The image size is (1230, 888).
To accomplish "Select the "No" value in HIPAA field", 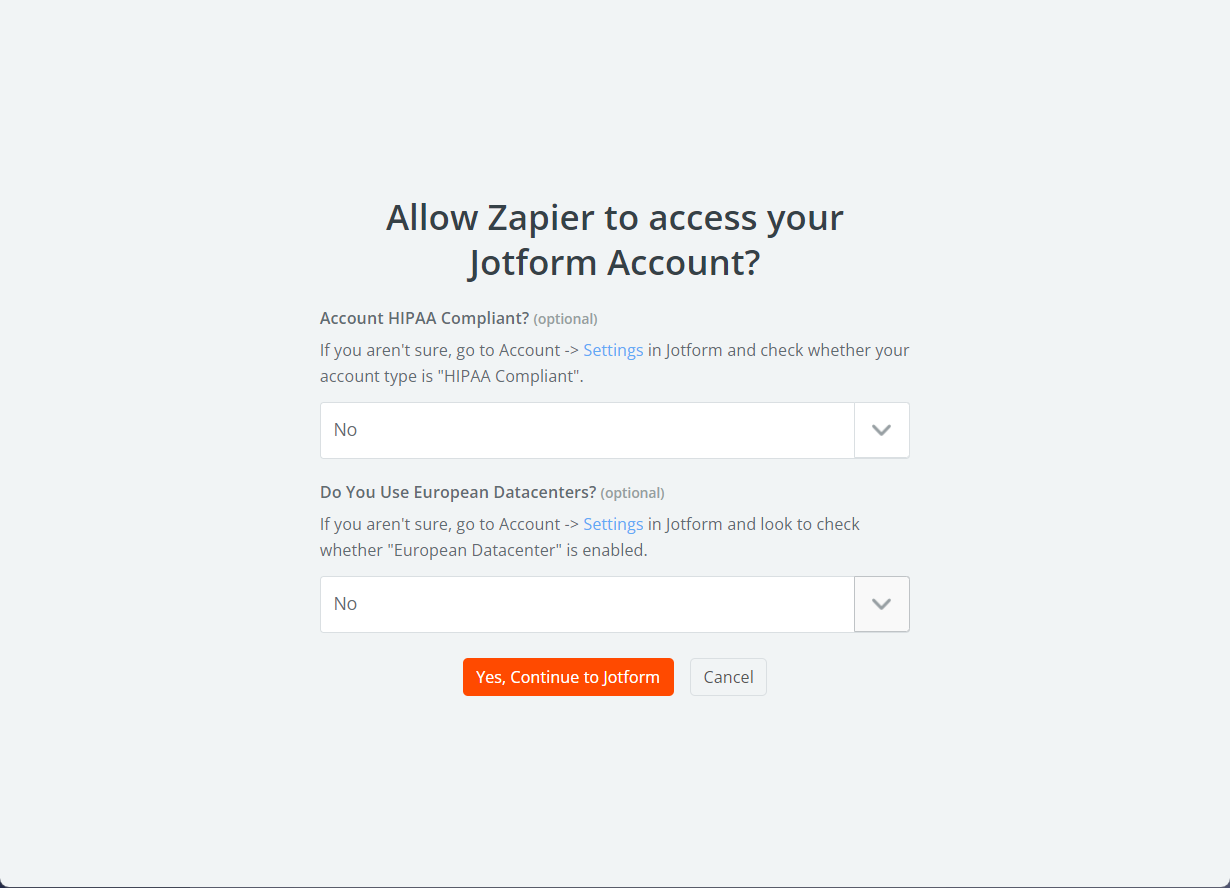I will tap(346, 430).
